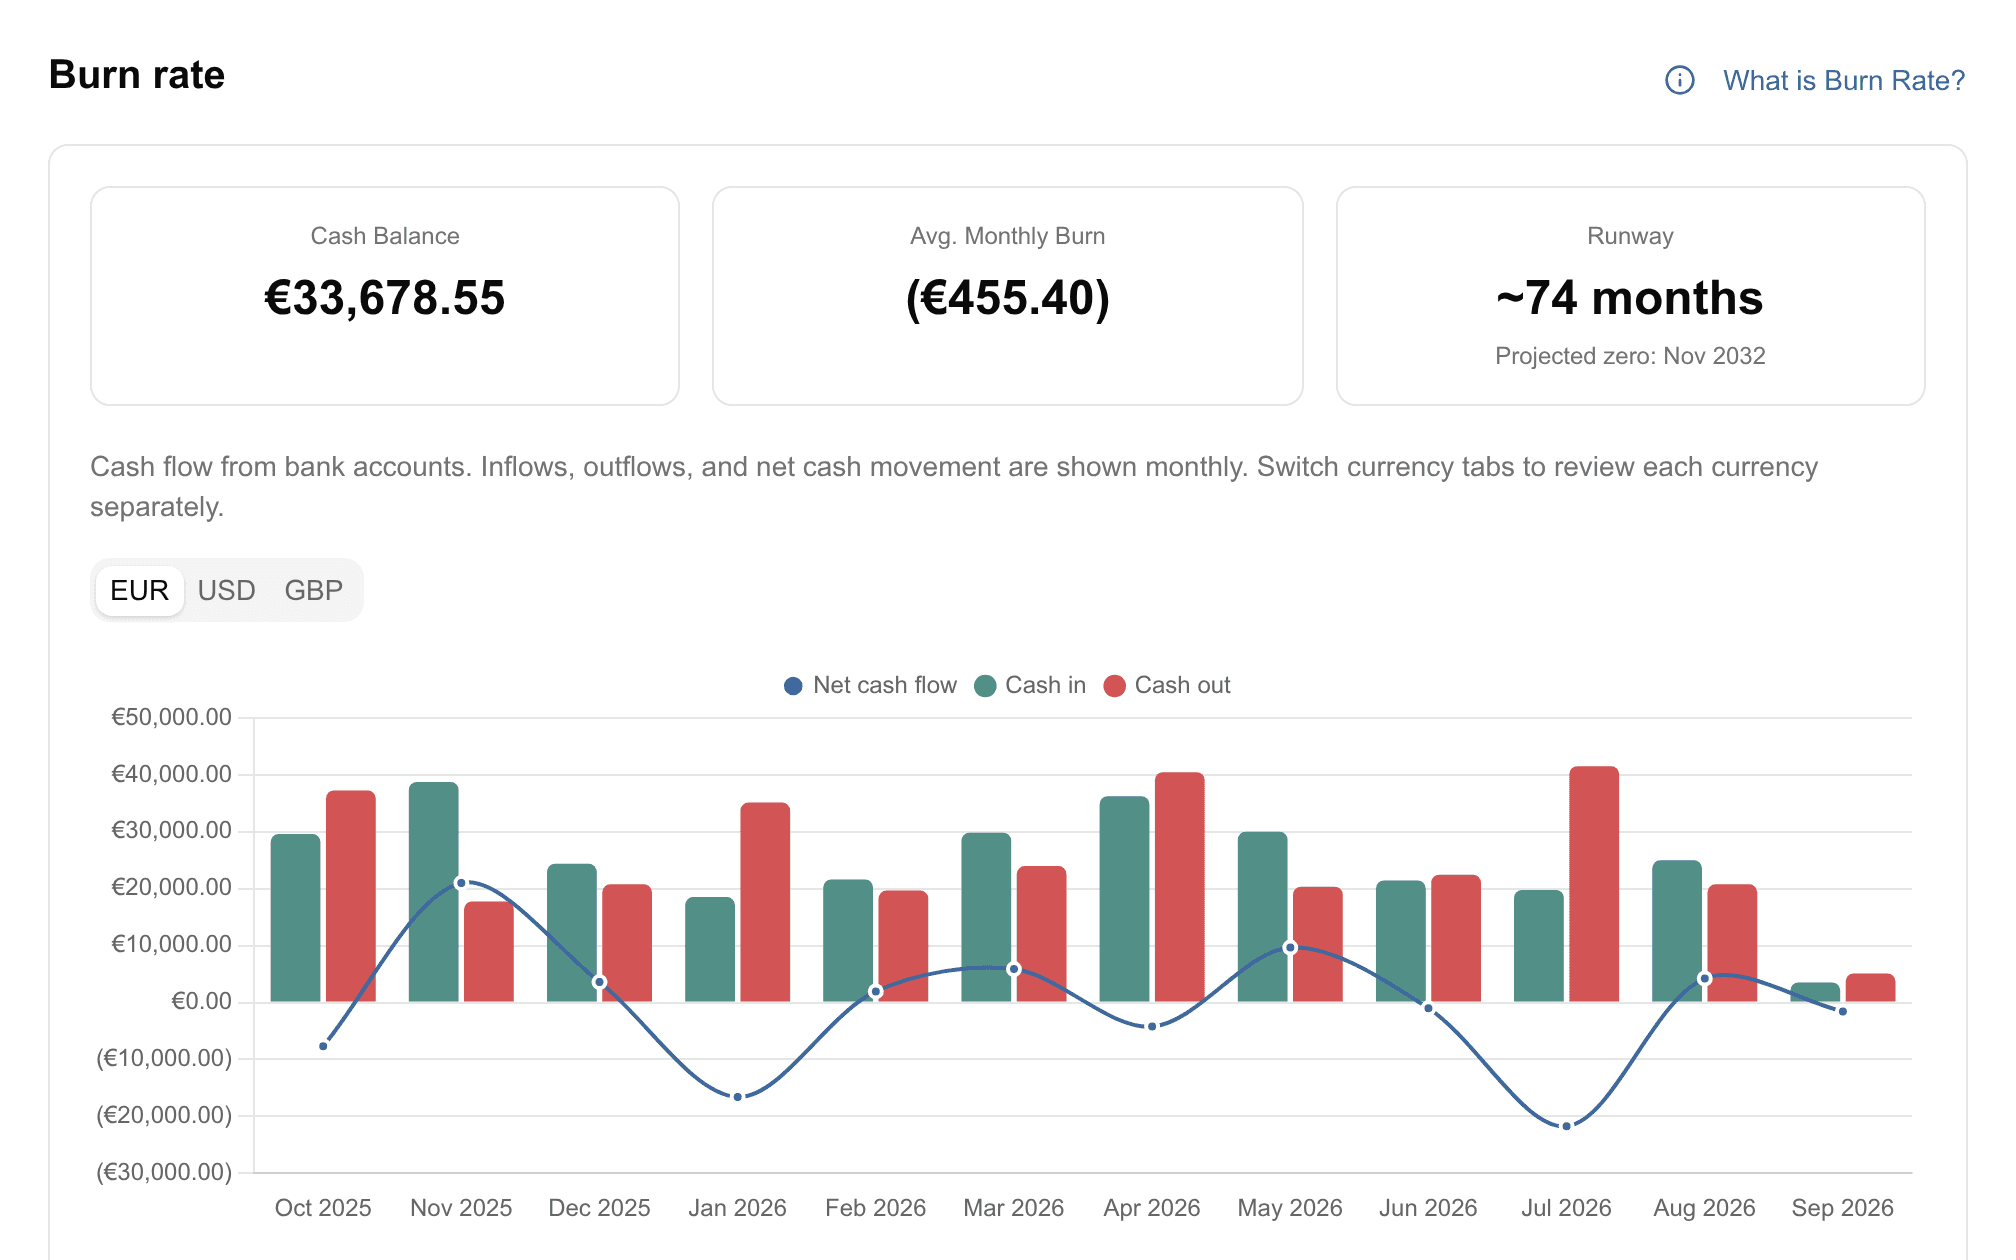The width and height of the screenshot is (2016, 1260).
Task: Open the 'What is Burn Rate?' link
Action: (1843, 80)
